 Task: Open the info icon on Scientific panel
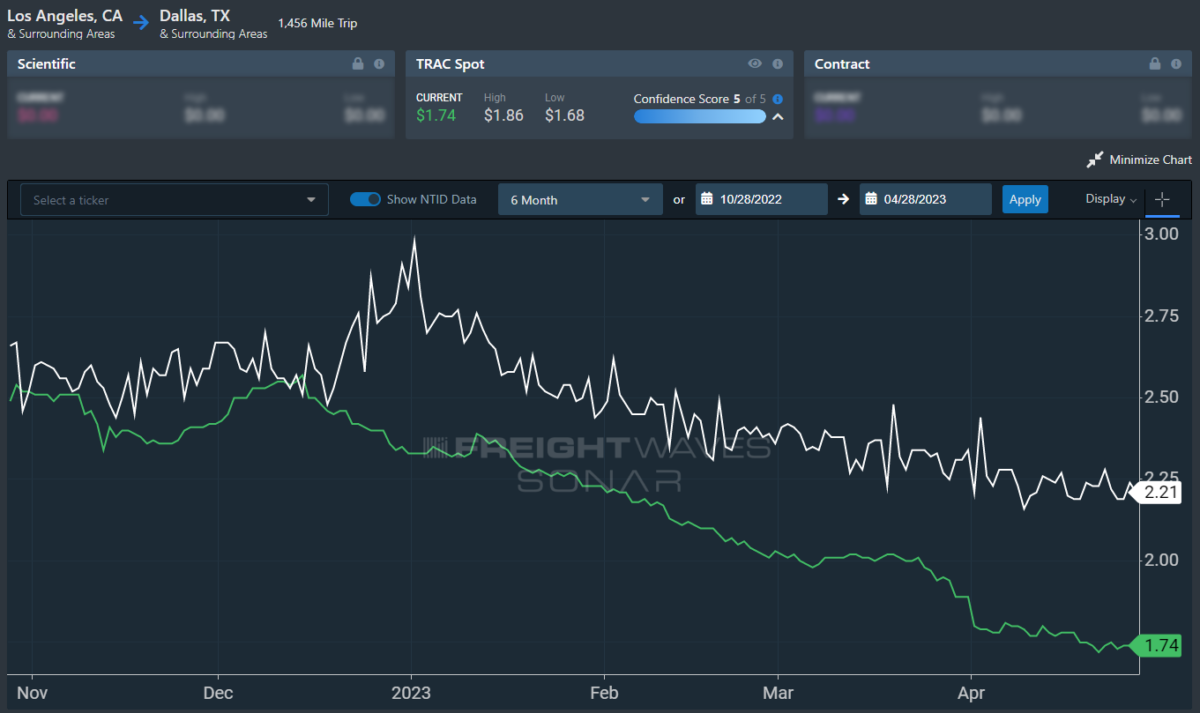379,64
